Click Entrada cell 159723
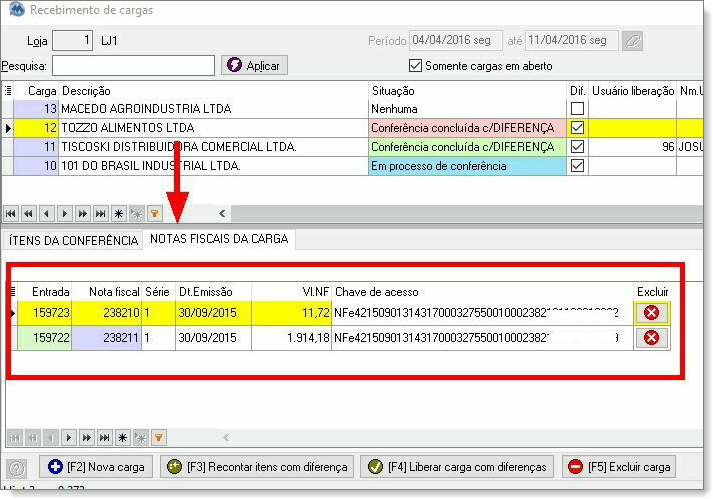Viewport: 713px width, 499px height. pos(45,313)
